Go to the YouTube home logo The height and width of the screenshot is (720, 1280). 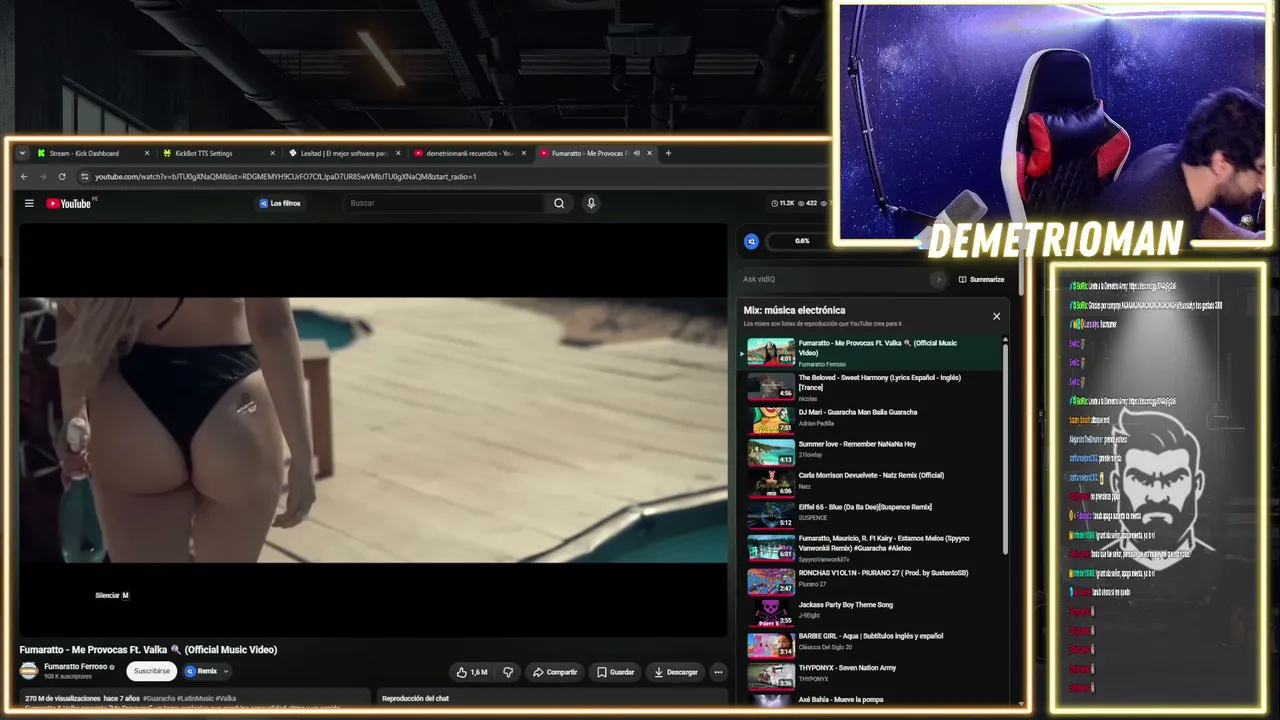point(69,203)
